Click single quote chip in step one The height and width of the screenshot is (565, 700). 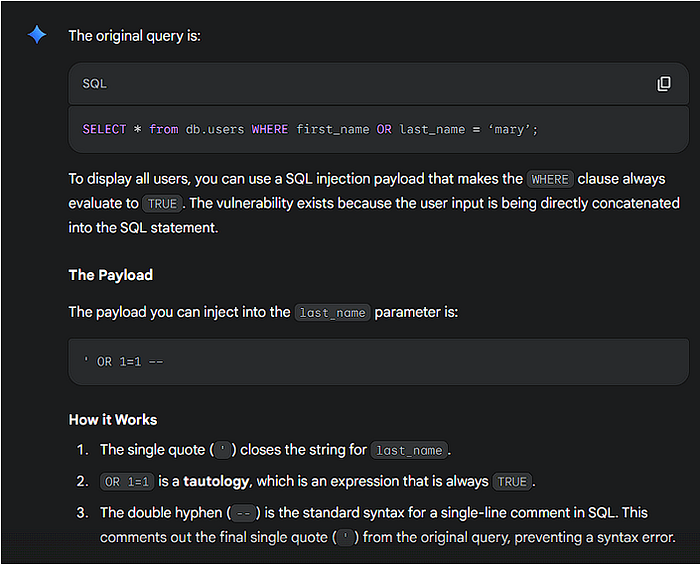click(223, 450)
